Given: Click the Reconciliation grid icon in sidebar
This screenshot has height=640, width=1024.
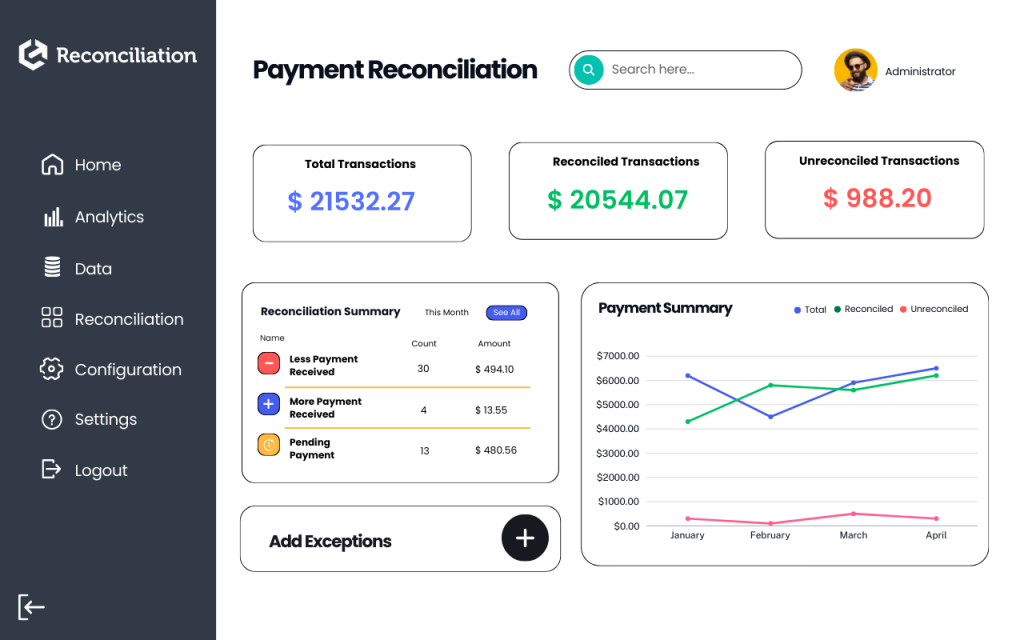Looking at the screenshot, I should [x=51, y=318].
